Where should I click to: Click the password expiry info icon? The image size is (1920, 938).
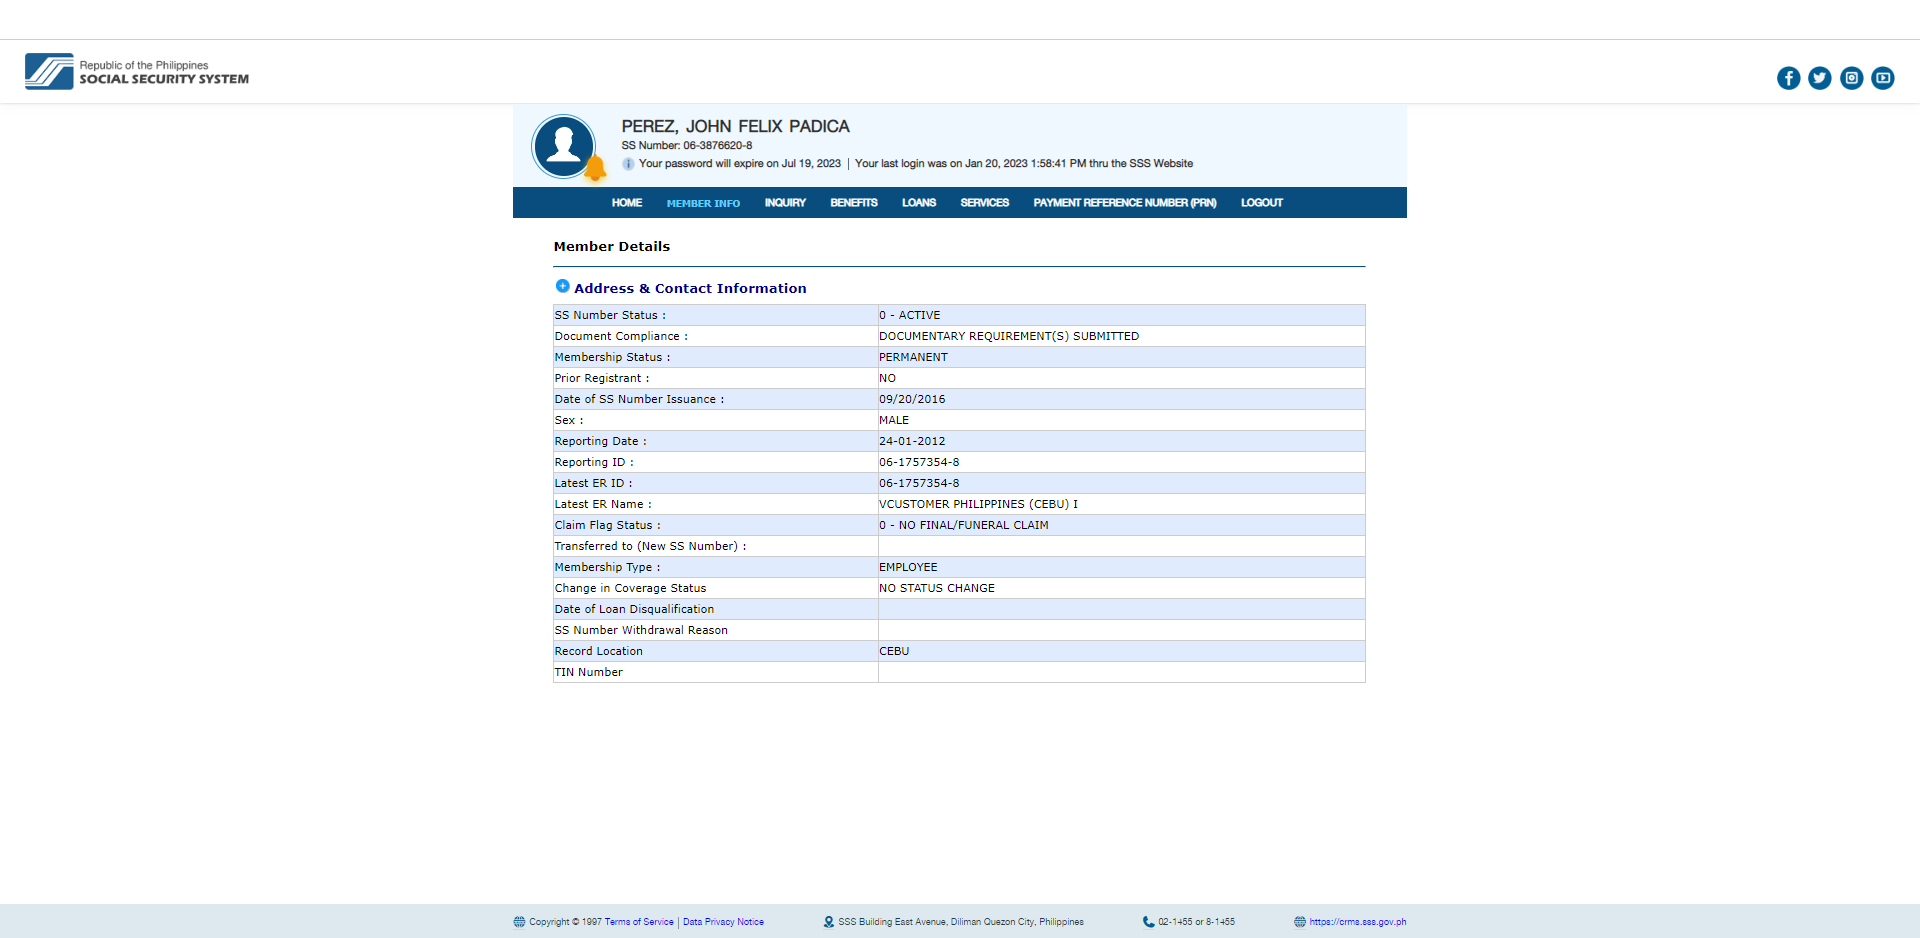tap(628, 164)
